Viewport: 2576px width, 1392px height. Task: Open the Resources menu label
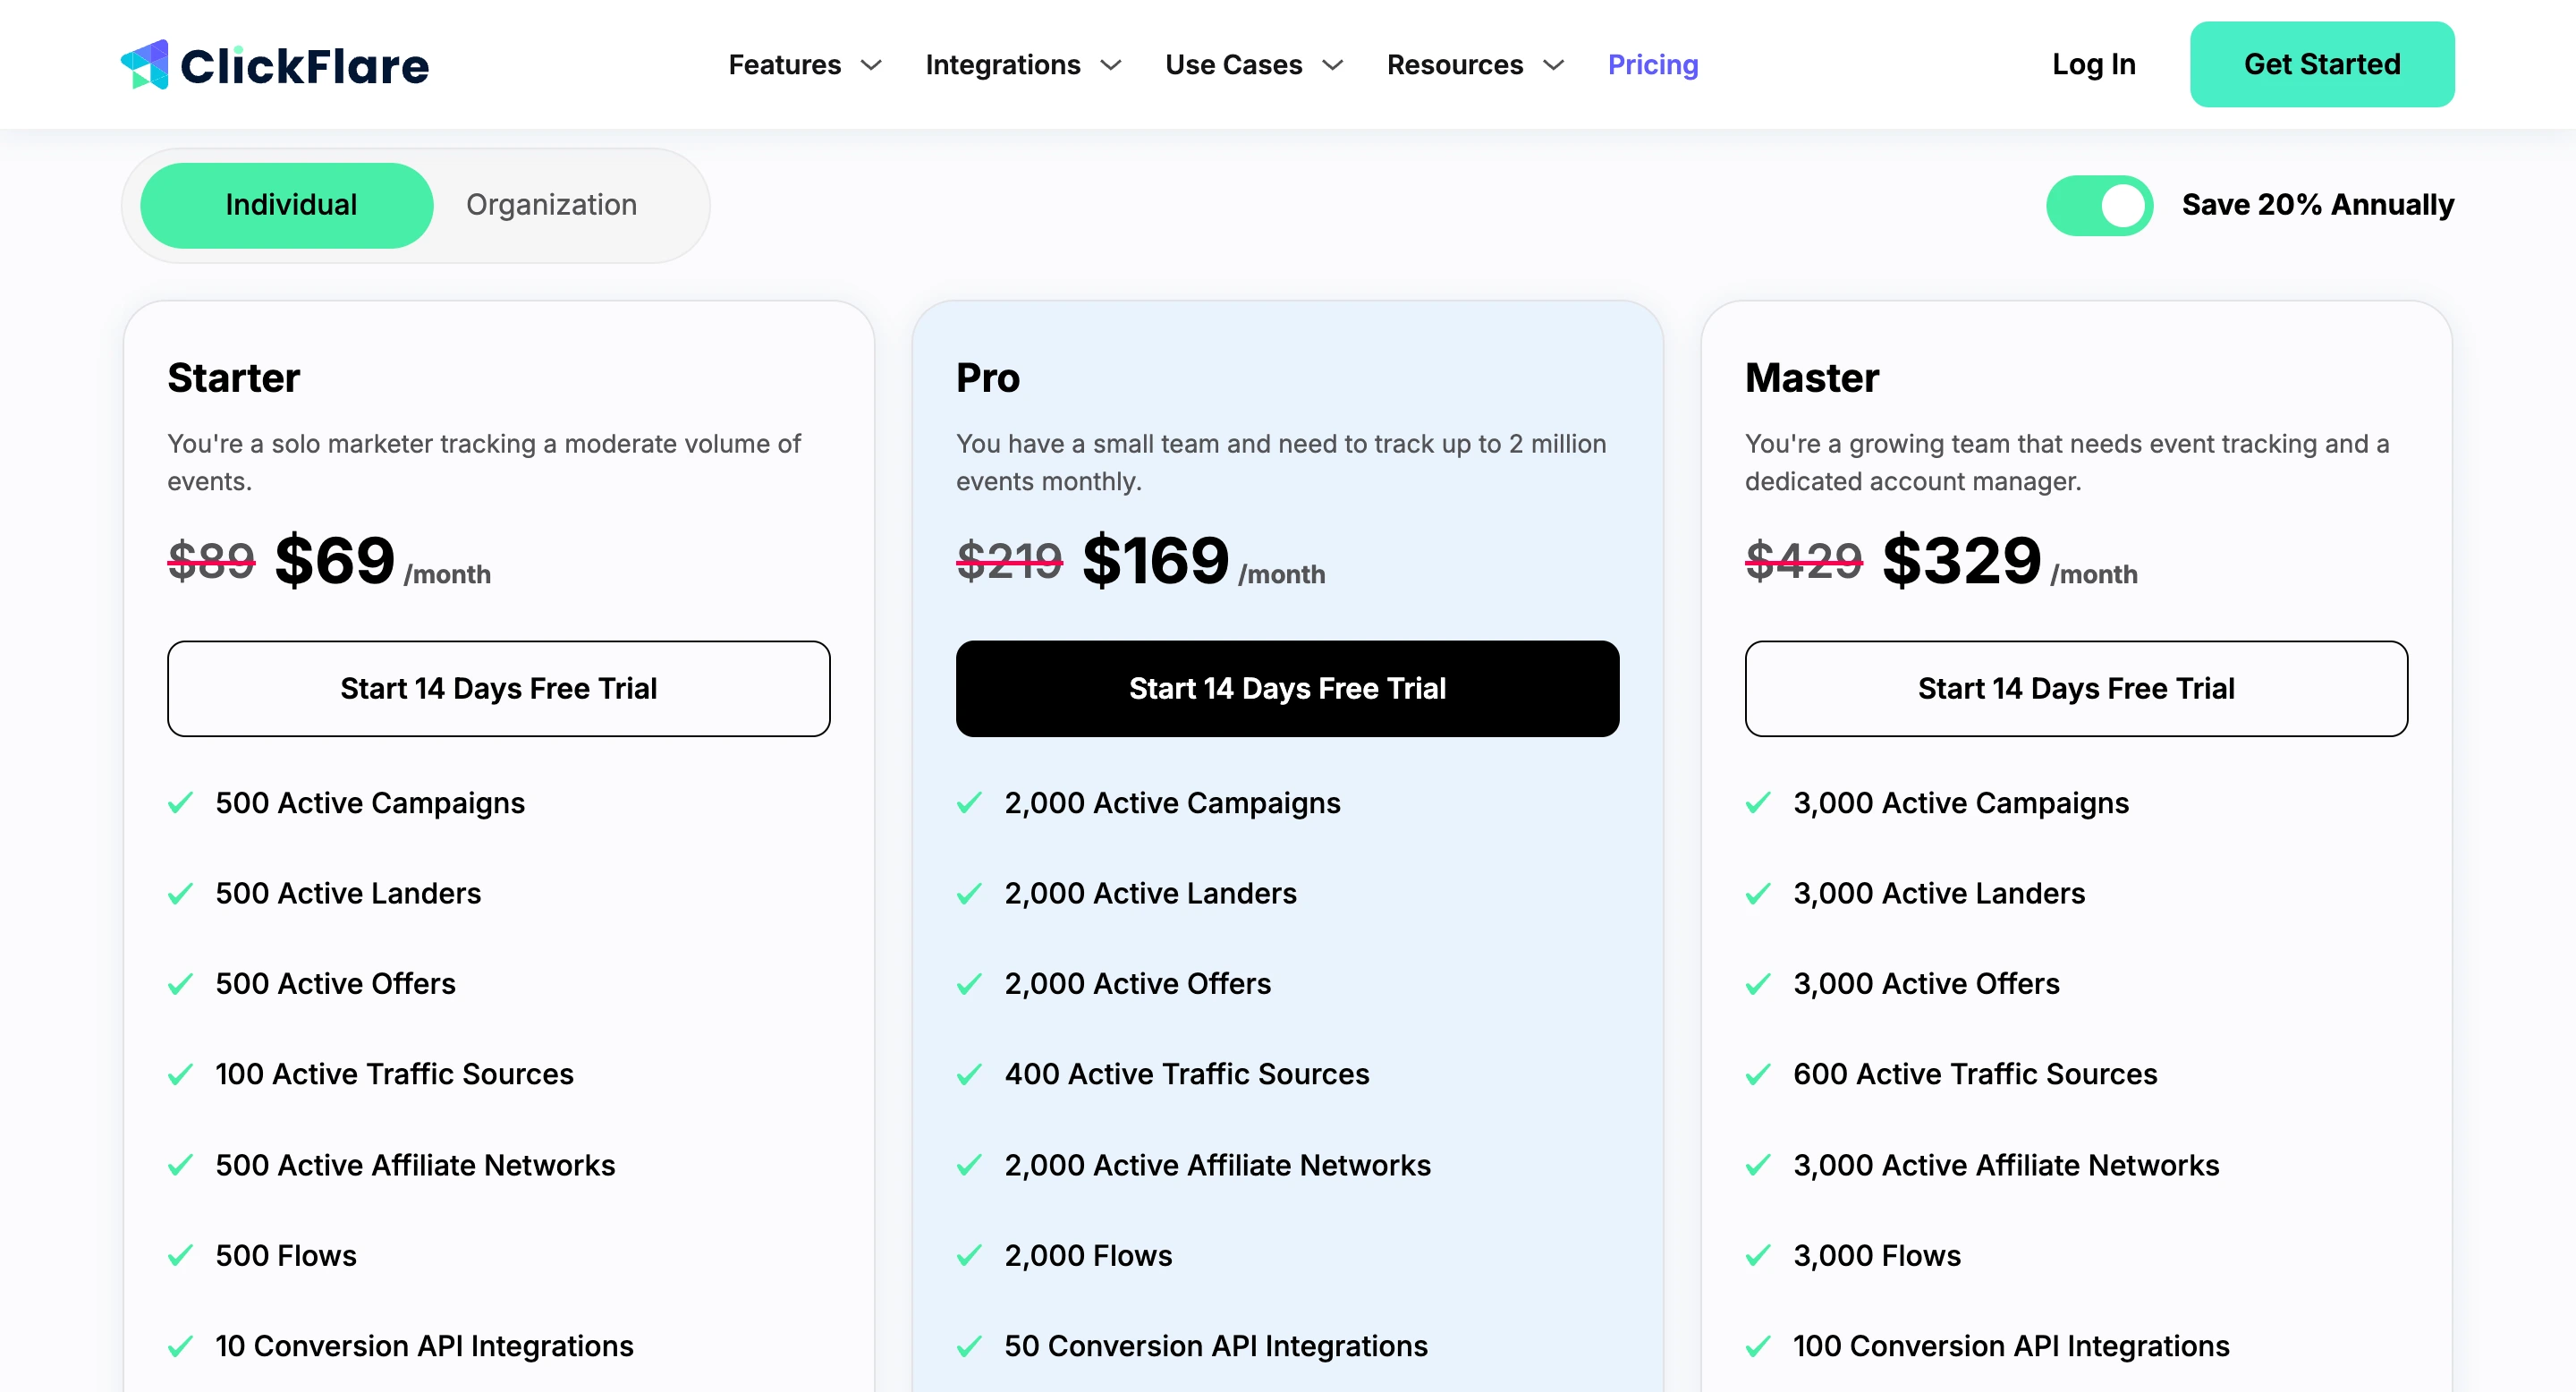tap(1455, 65)
